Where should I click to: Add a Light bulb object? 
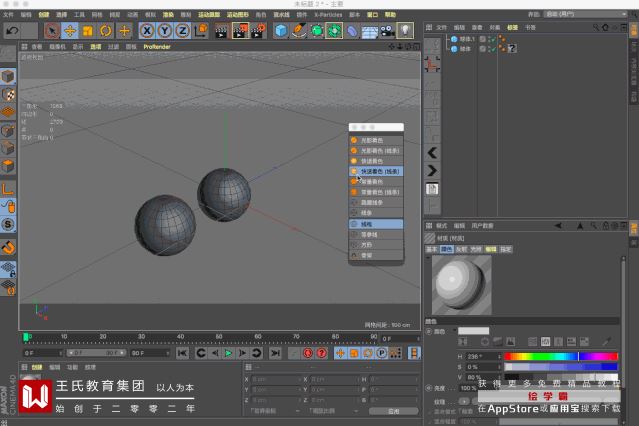(405, 31)
